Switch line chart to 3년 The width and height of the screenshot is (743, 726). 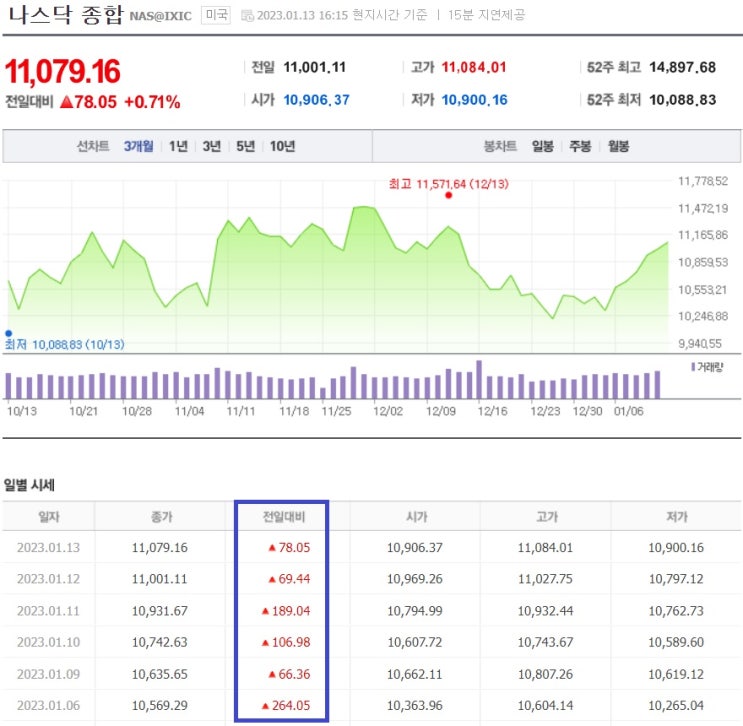click(212, 146)
